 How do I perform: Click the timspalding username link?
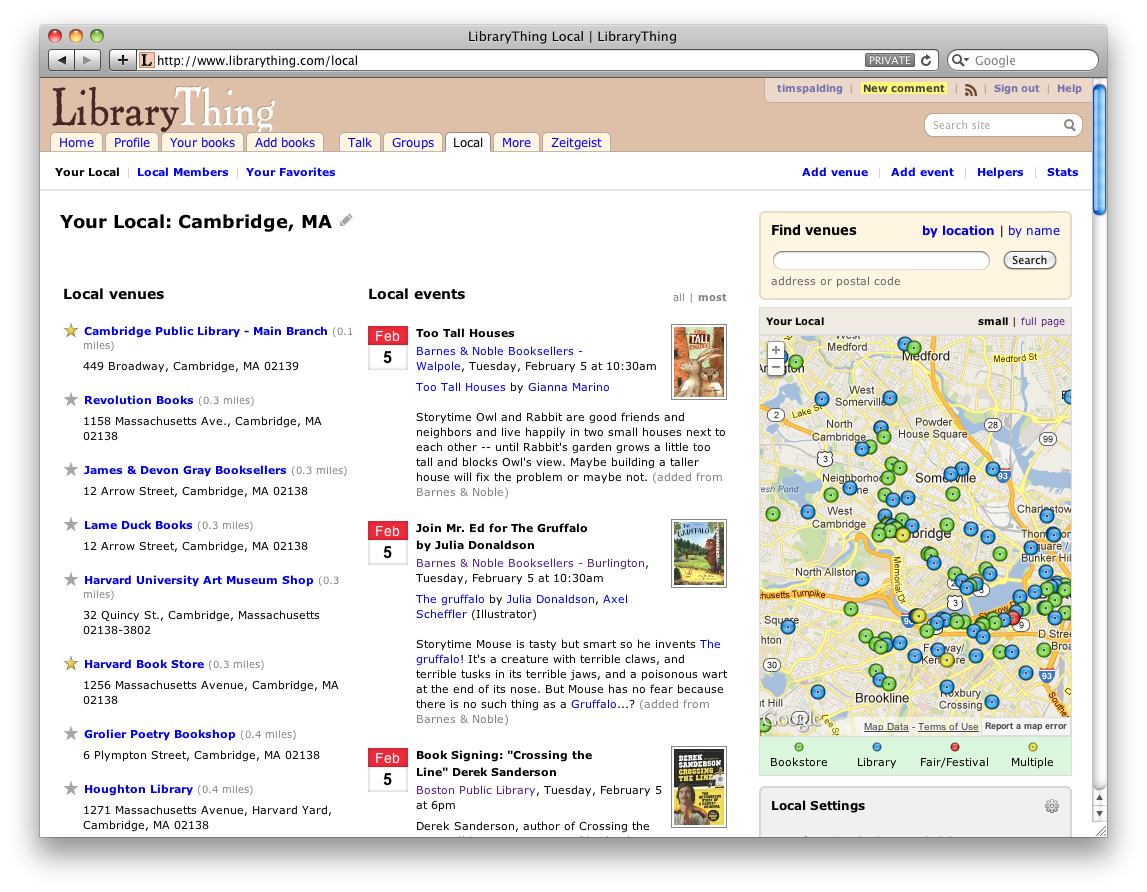(x=809, y=89)
